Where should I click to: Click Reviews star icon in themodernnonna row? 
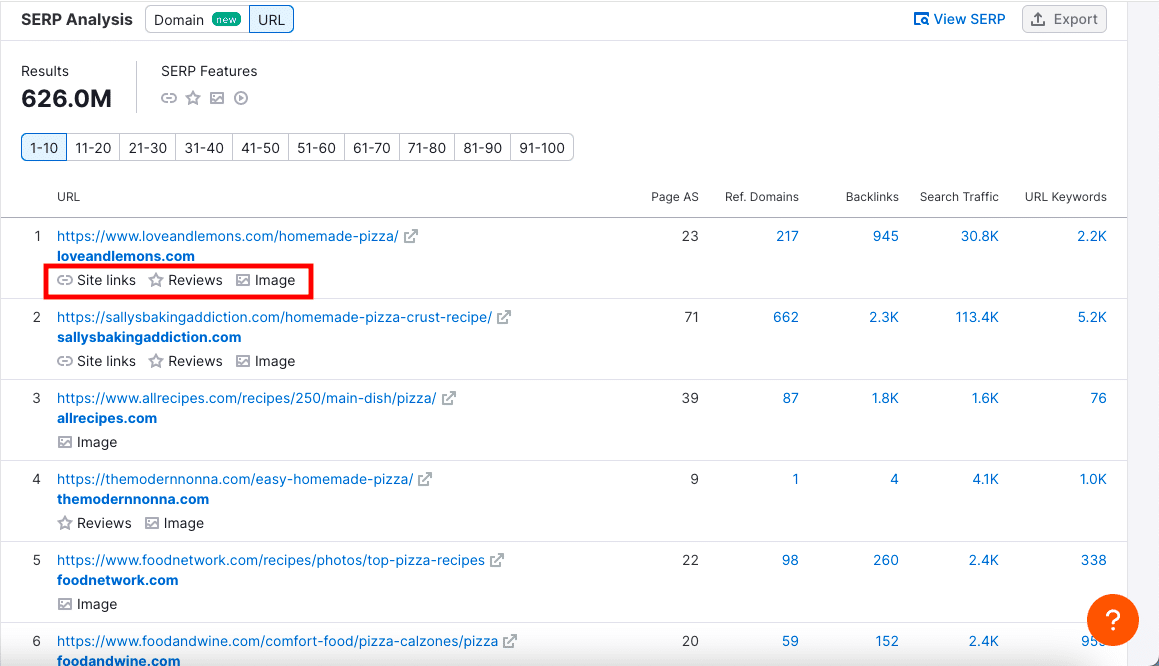pos(65,523)
